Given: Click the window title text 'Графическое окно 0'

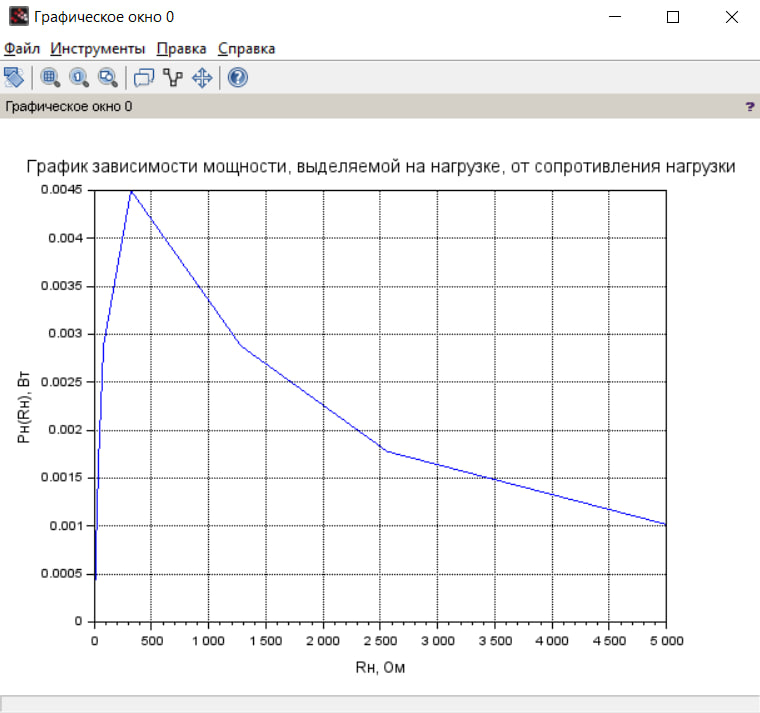Looking at the screenshot, I should [104, 17].
